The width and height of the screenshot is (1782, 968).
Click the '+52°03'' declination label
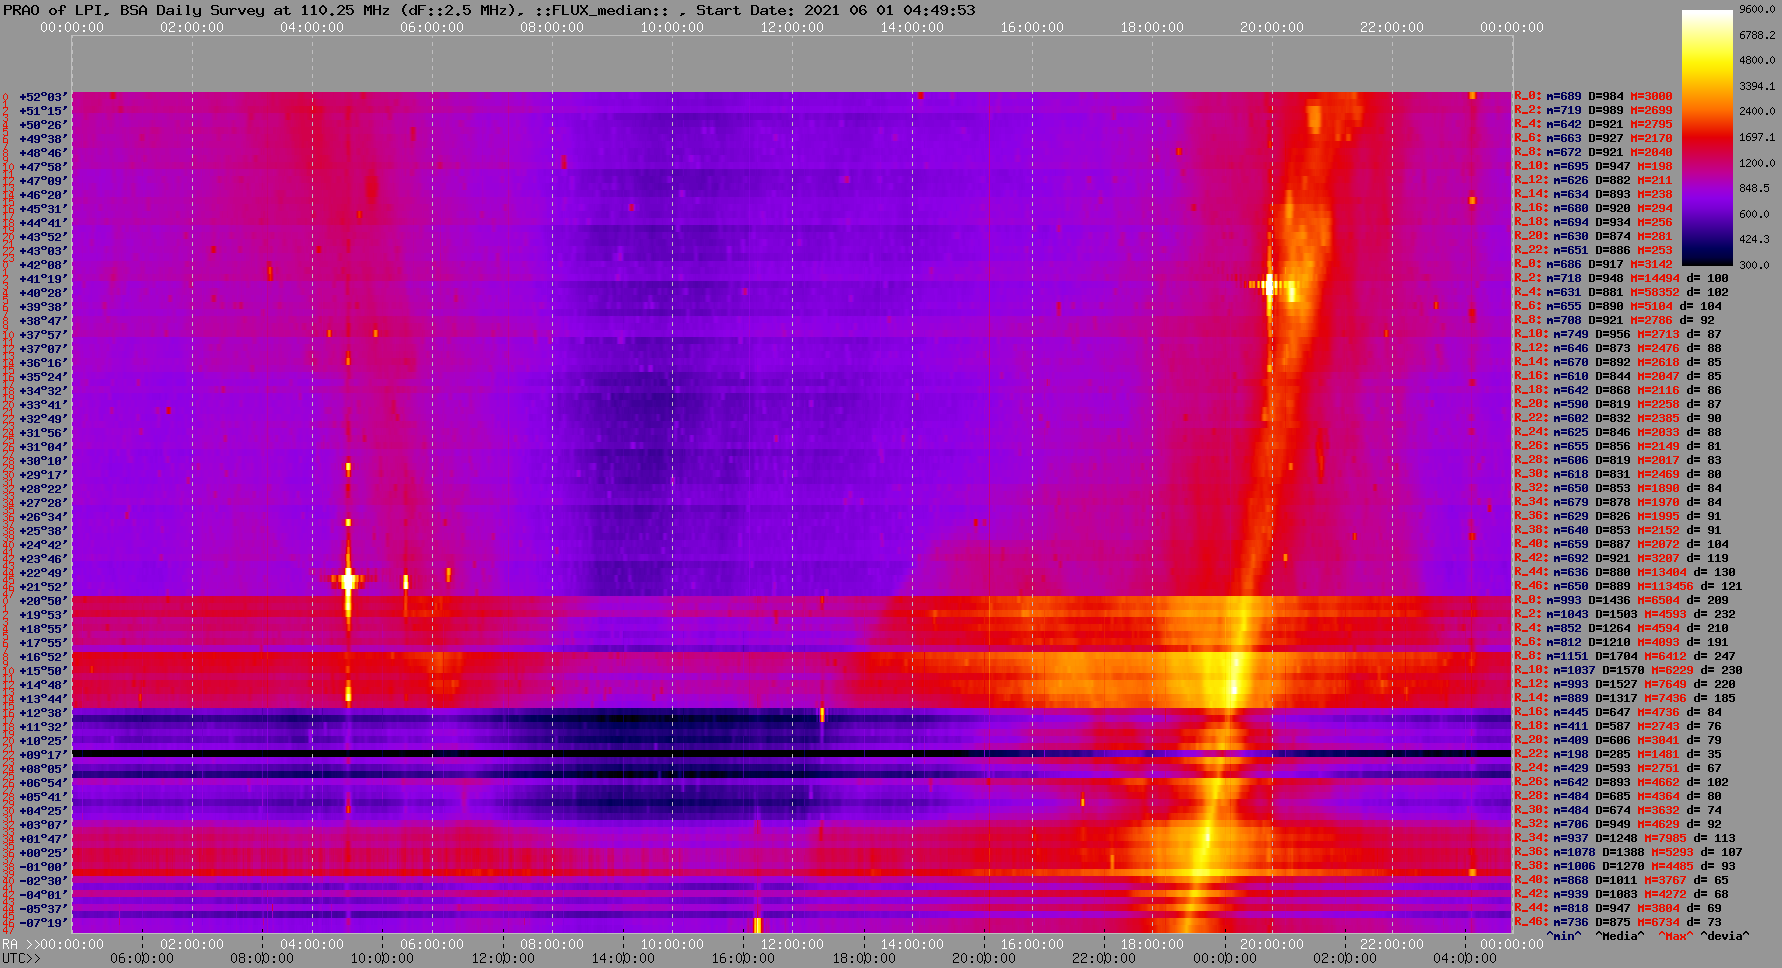43,97
